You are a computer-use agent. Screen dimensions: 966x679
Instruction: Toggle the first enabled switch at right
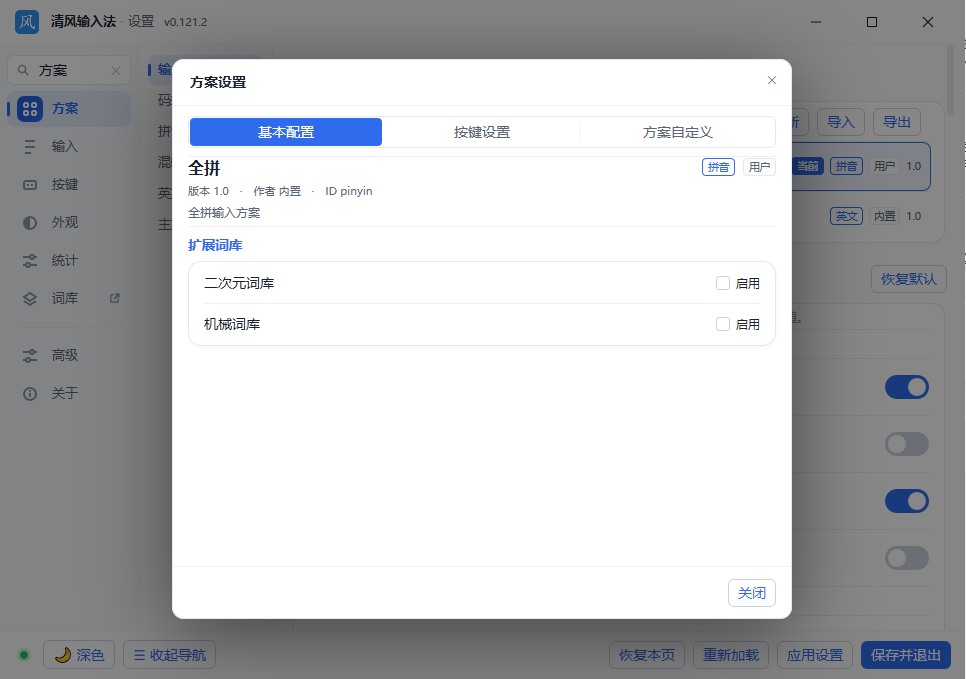coord(907,388)
